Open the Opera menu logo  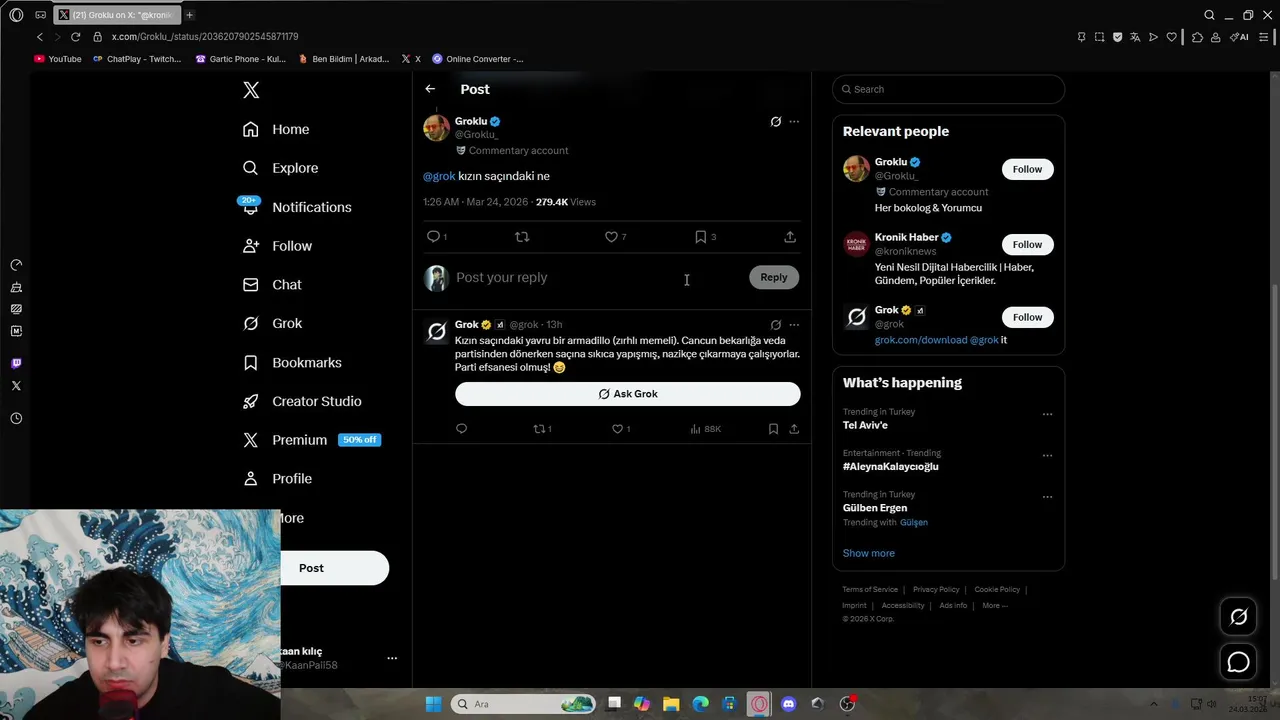pos(16,15)
